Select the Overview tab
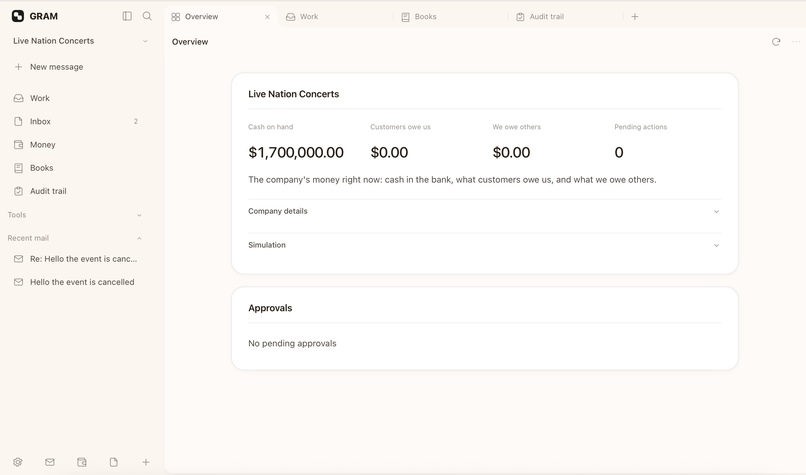 click(221, 16)
